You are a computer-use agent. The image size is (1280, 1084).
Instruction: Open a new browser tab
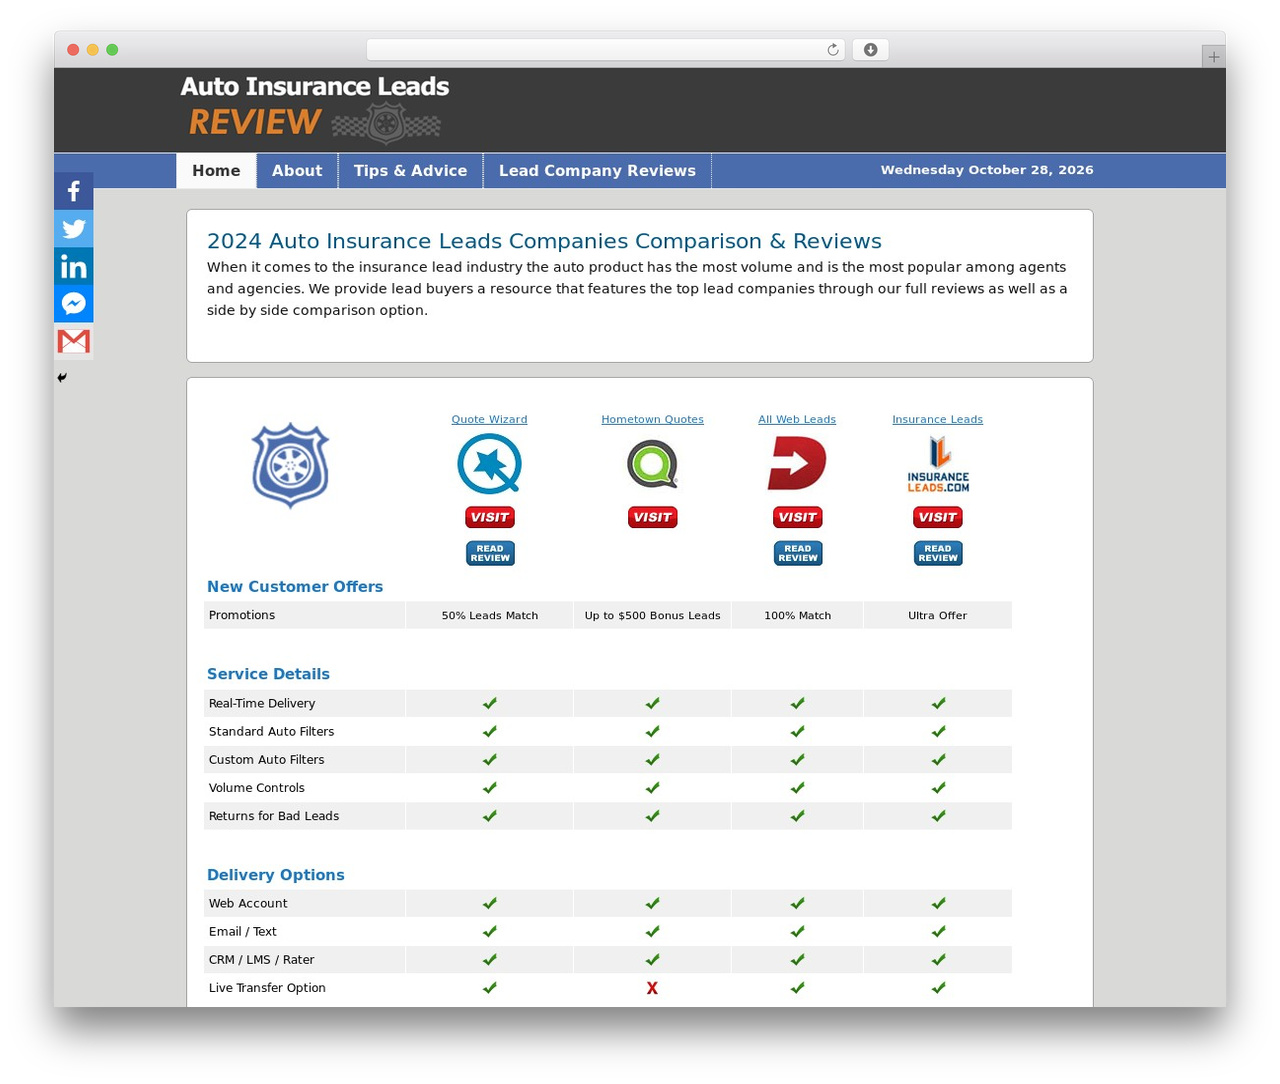click(x=1213, y=57)
